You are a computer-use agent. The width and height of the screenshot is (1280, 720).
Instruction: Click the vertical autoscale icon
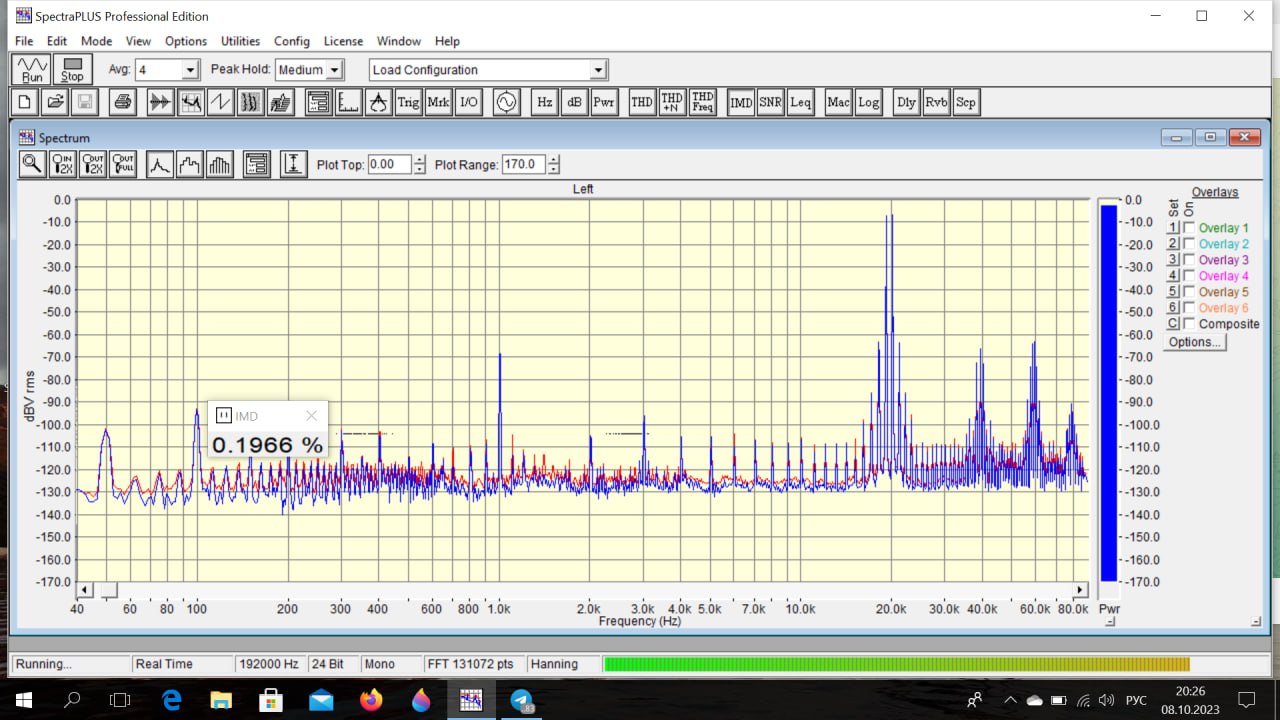(293, 164)
